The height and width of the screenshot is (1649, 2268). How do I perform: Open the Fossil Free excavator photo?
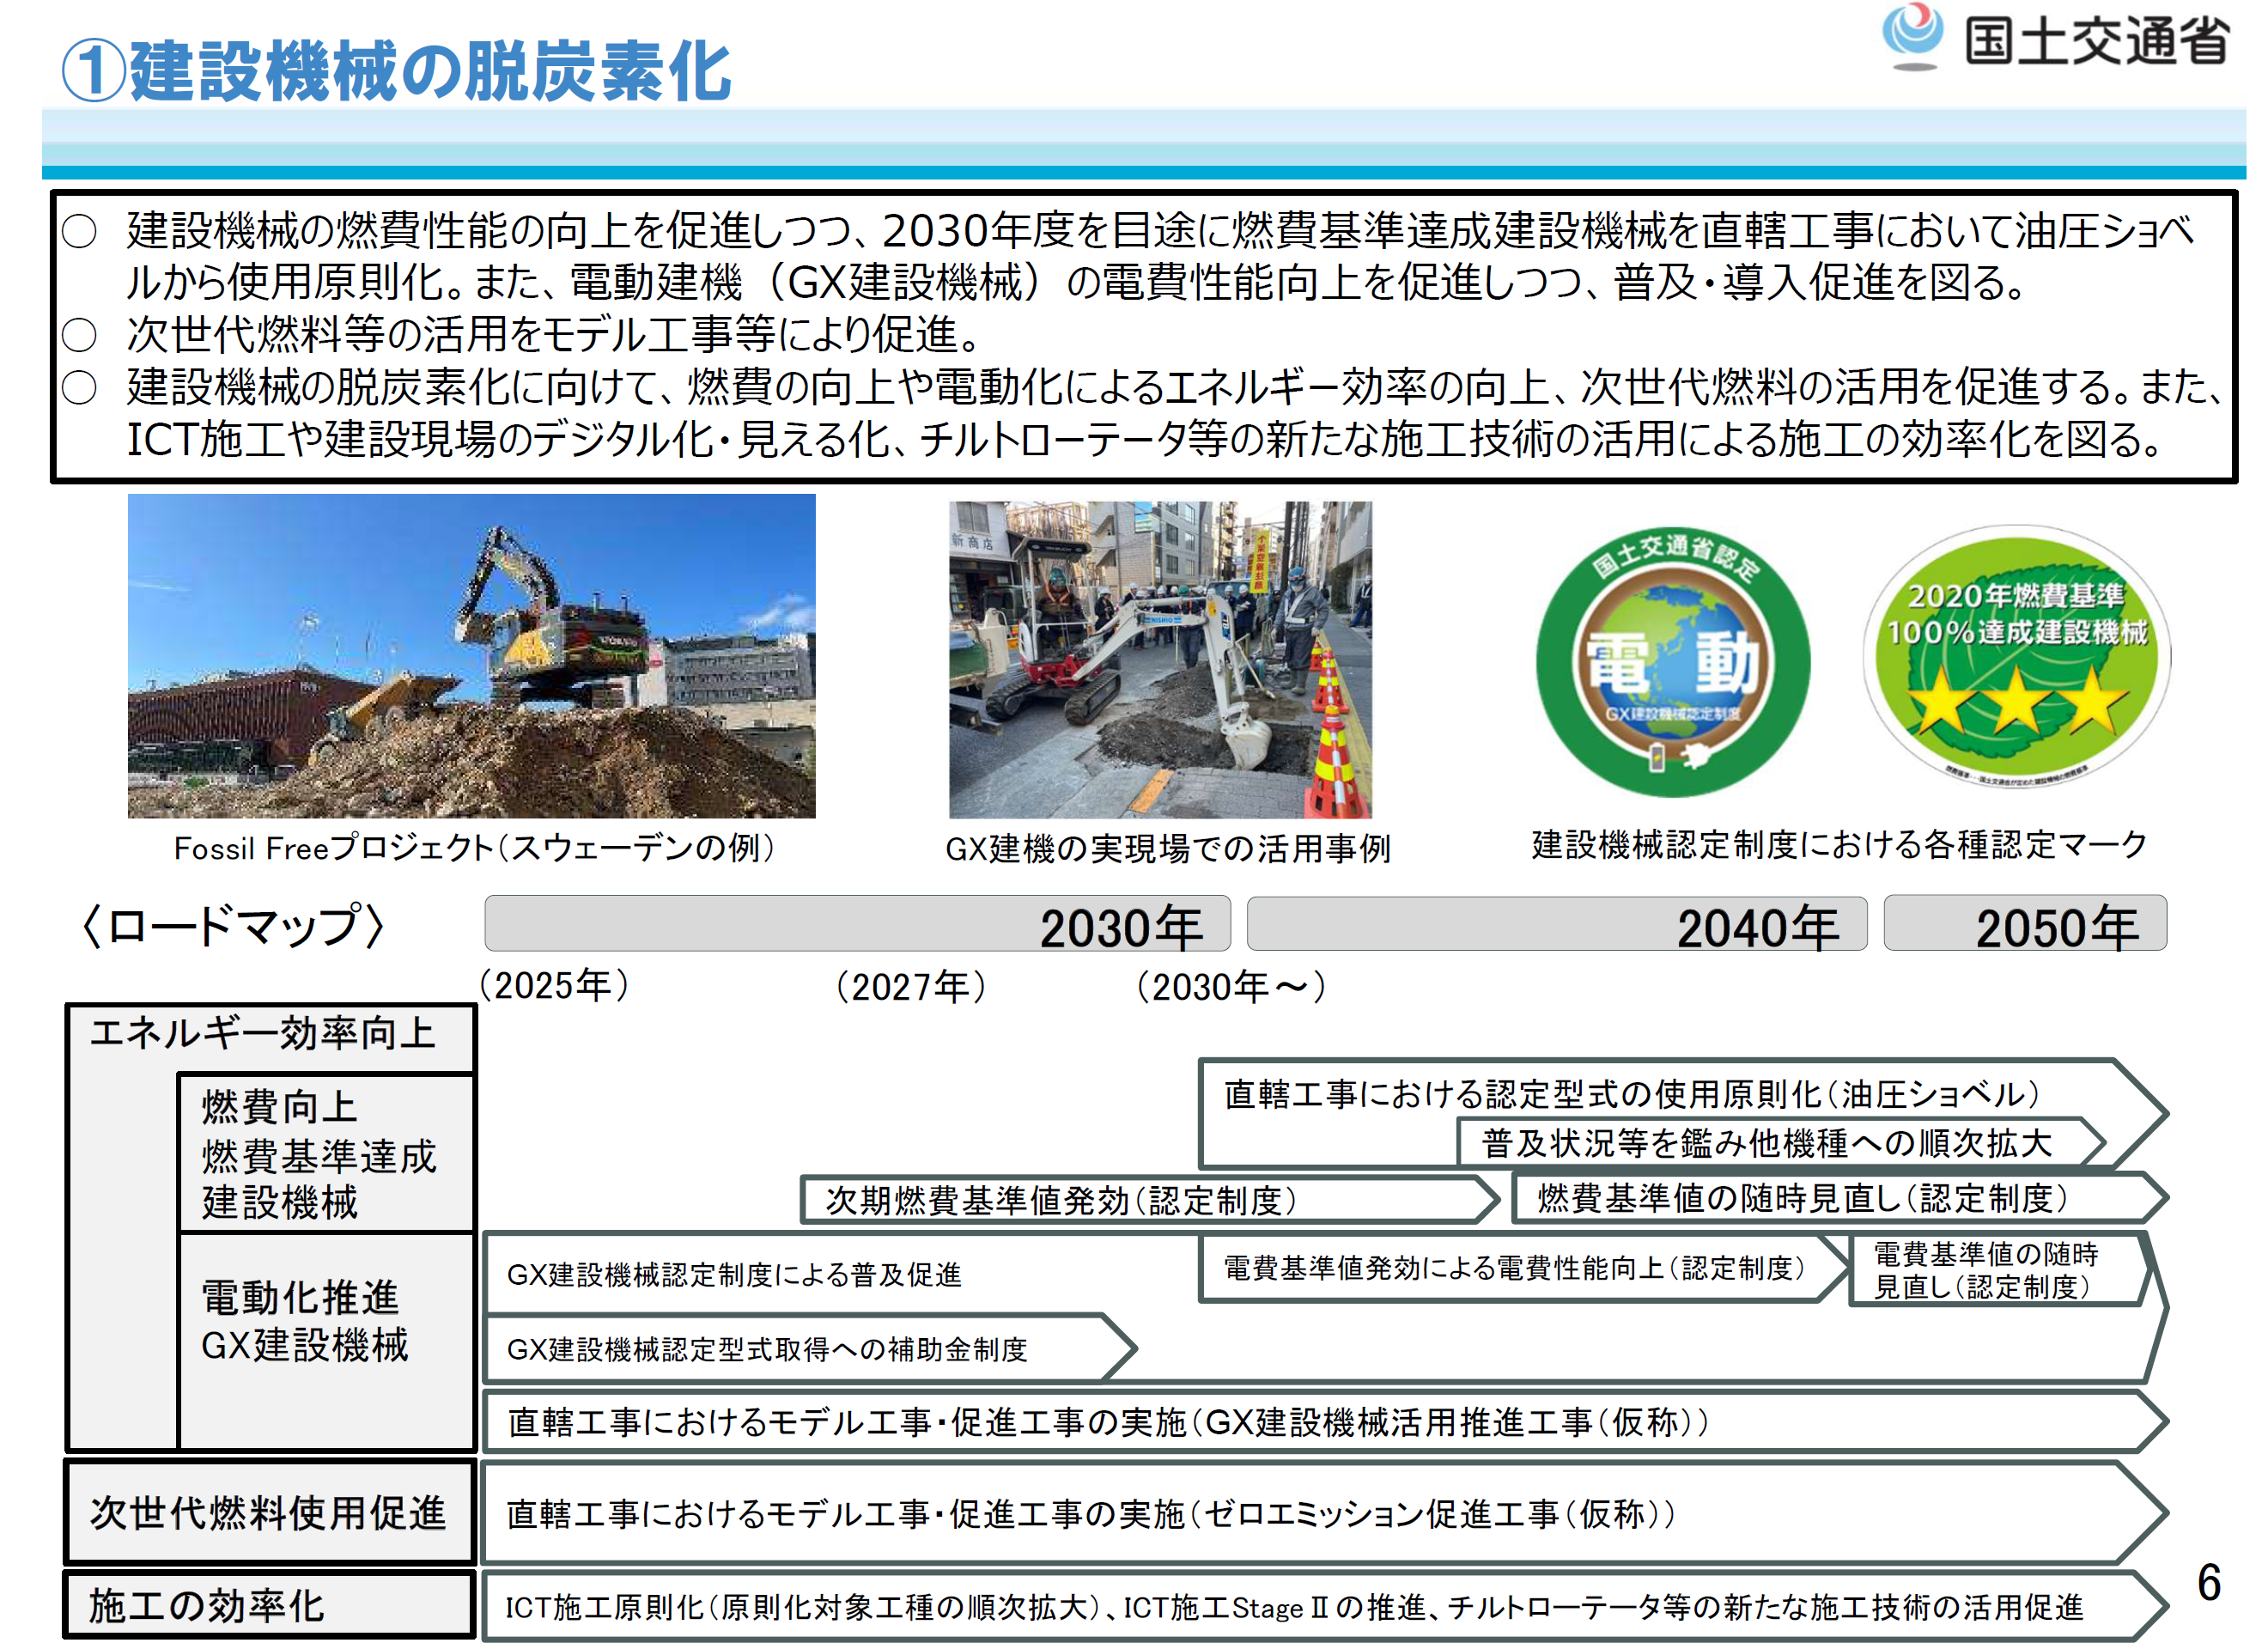point(471,656)
